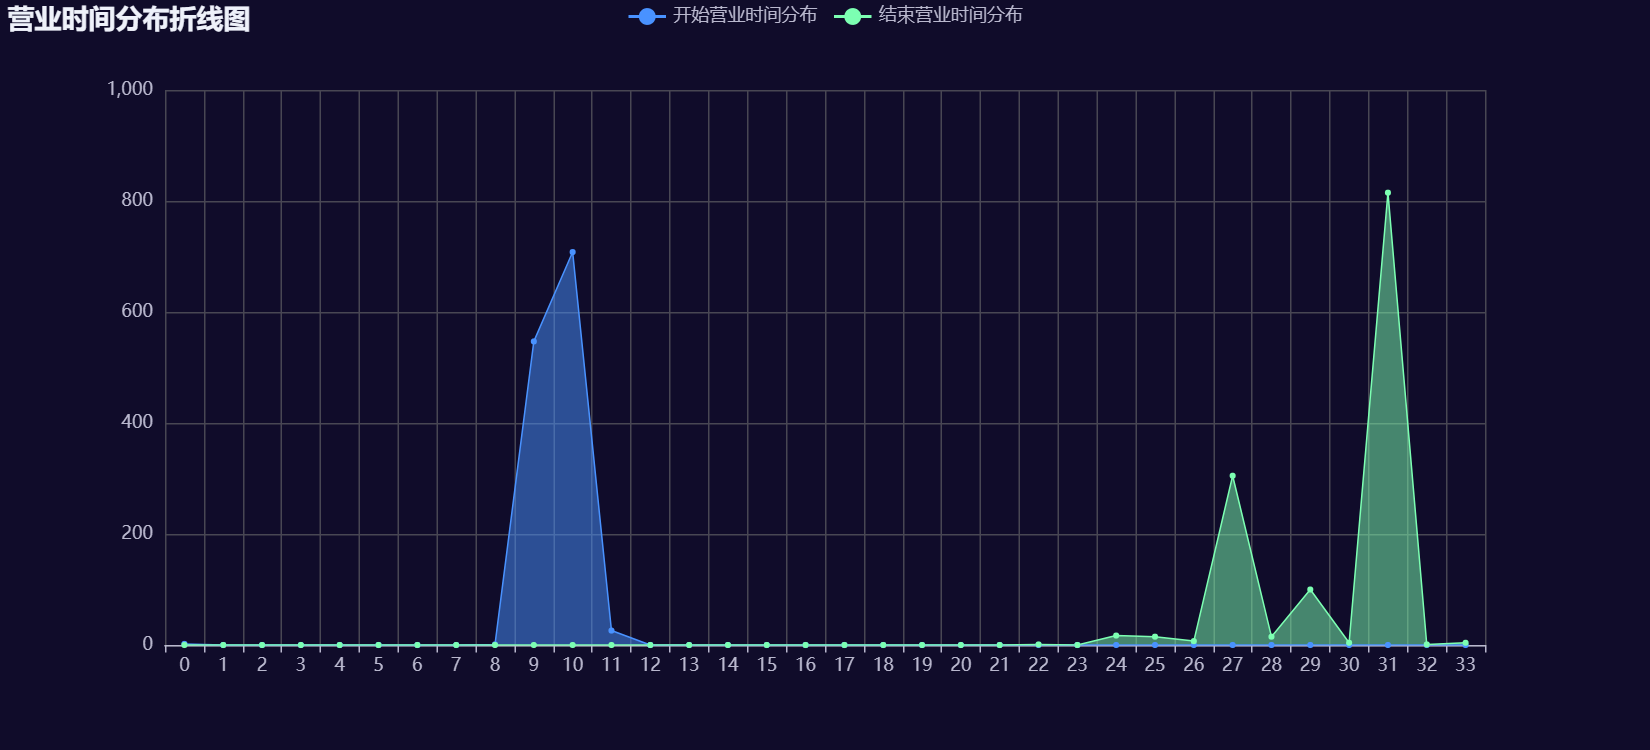Click the x-axis label 16
1650x750 pixels.
click(x=805, y=665)
